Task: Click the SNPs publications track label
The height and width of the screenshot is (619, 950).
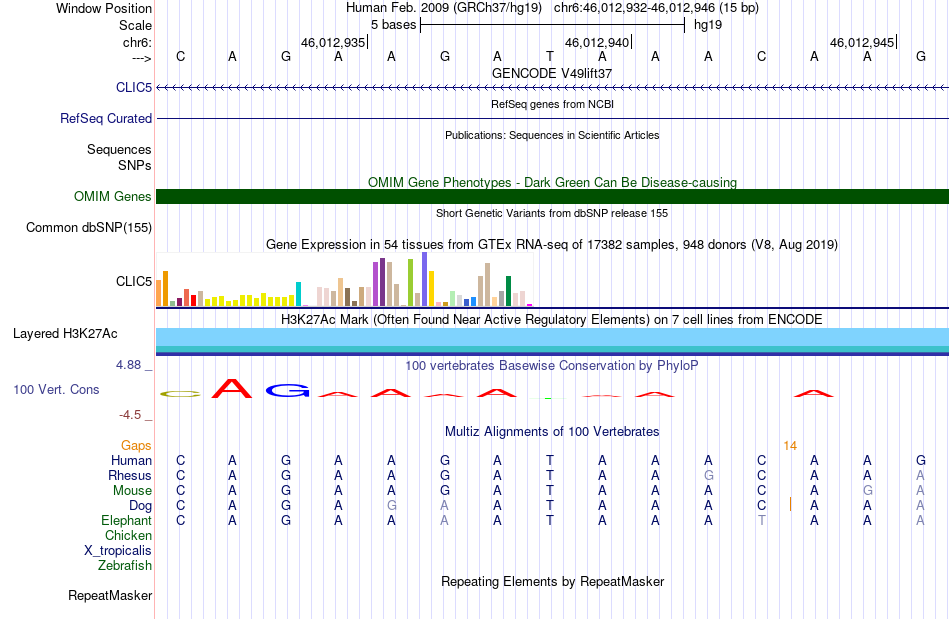Action: click(x=135, y=165)
